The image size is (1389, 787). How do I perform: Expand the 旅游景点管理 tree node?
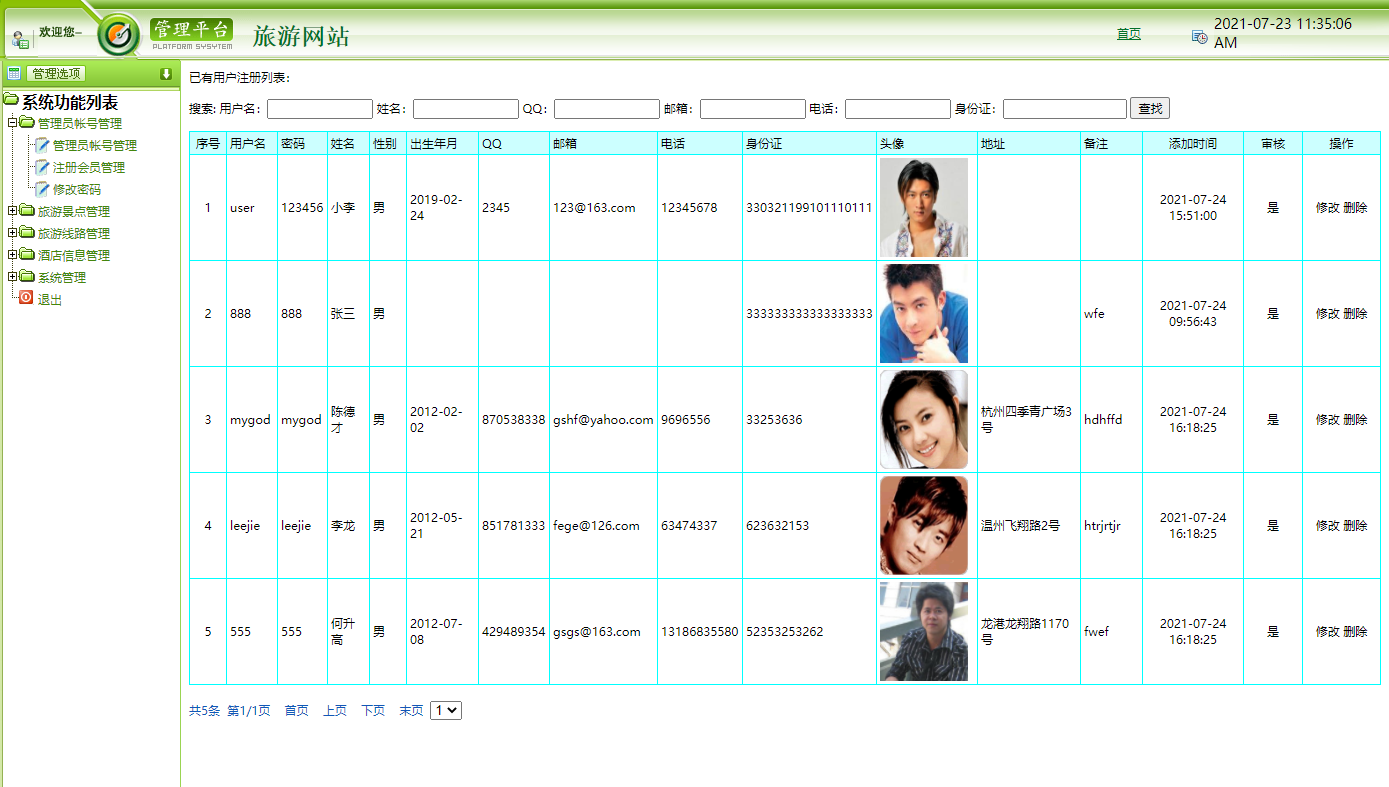tap(11, 211)
